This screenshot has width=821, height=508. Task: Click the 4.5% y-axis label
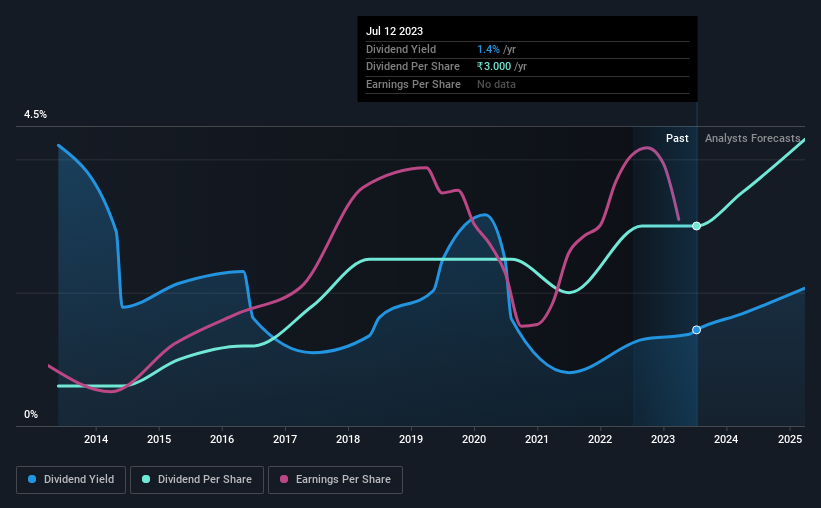tap(35, 114)
